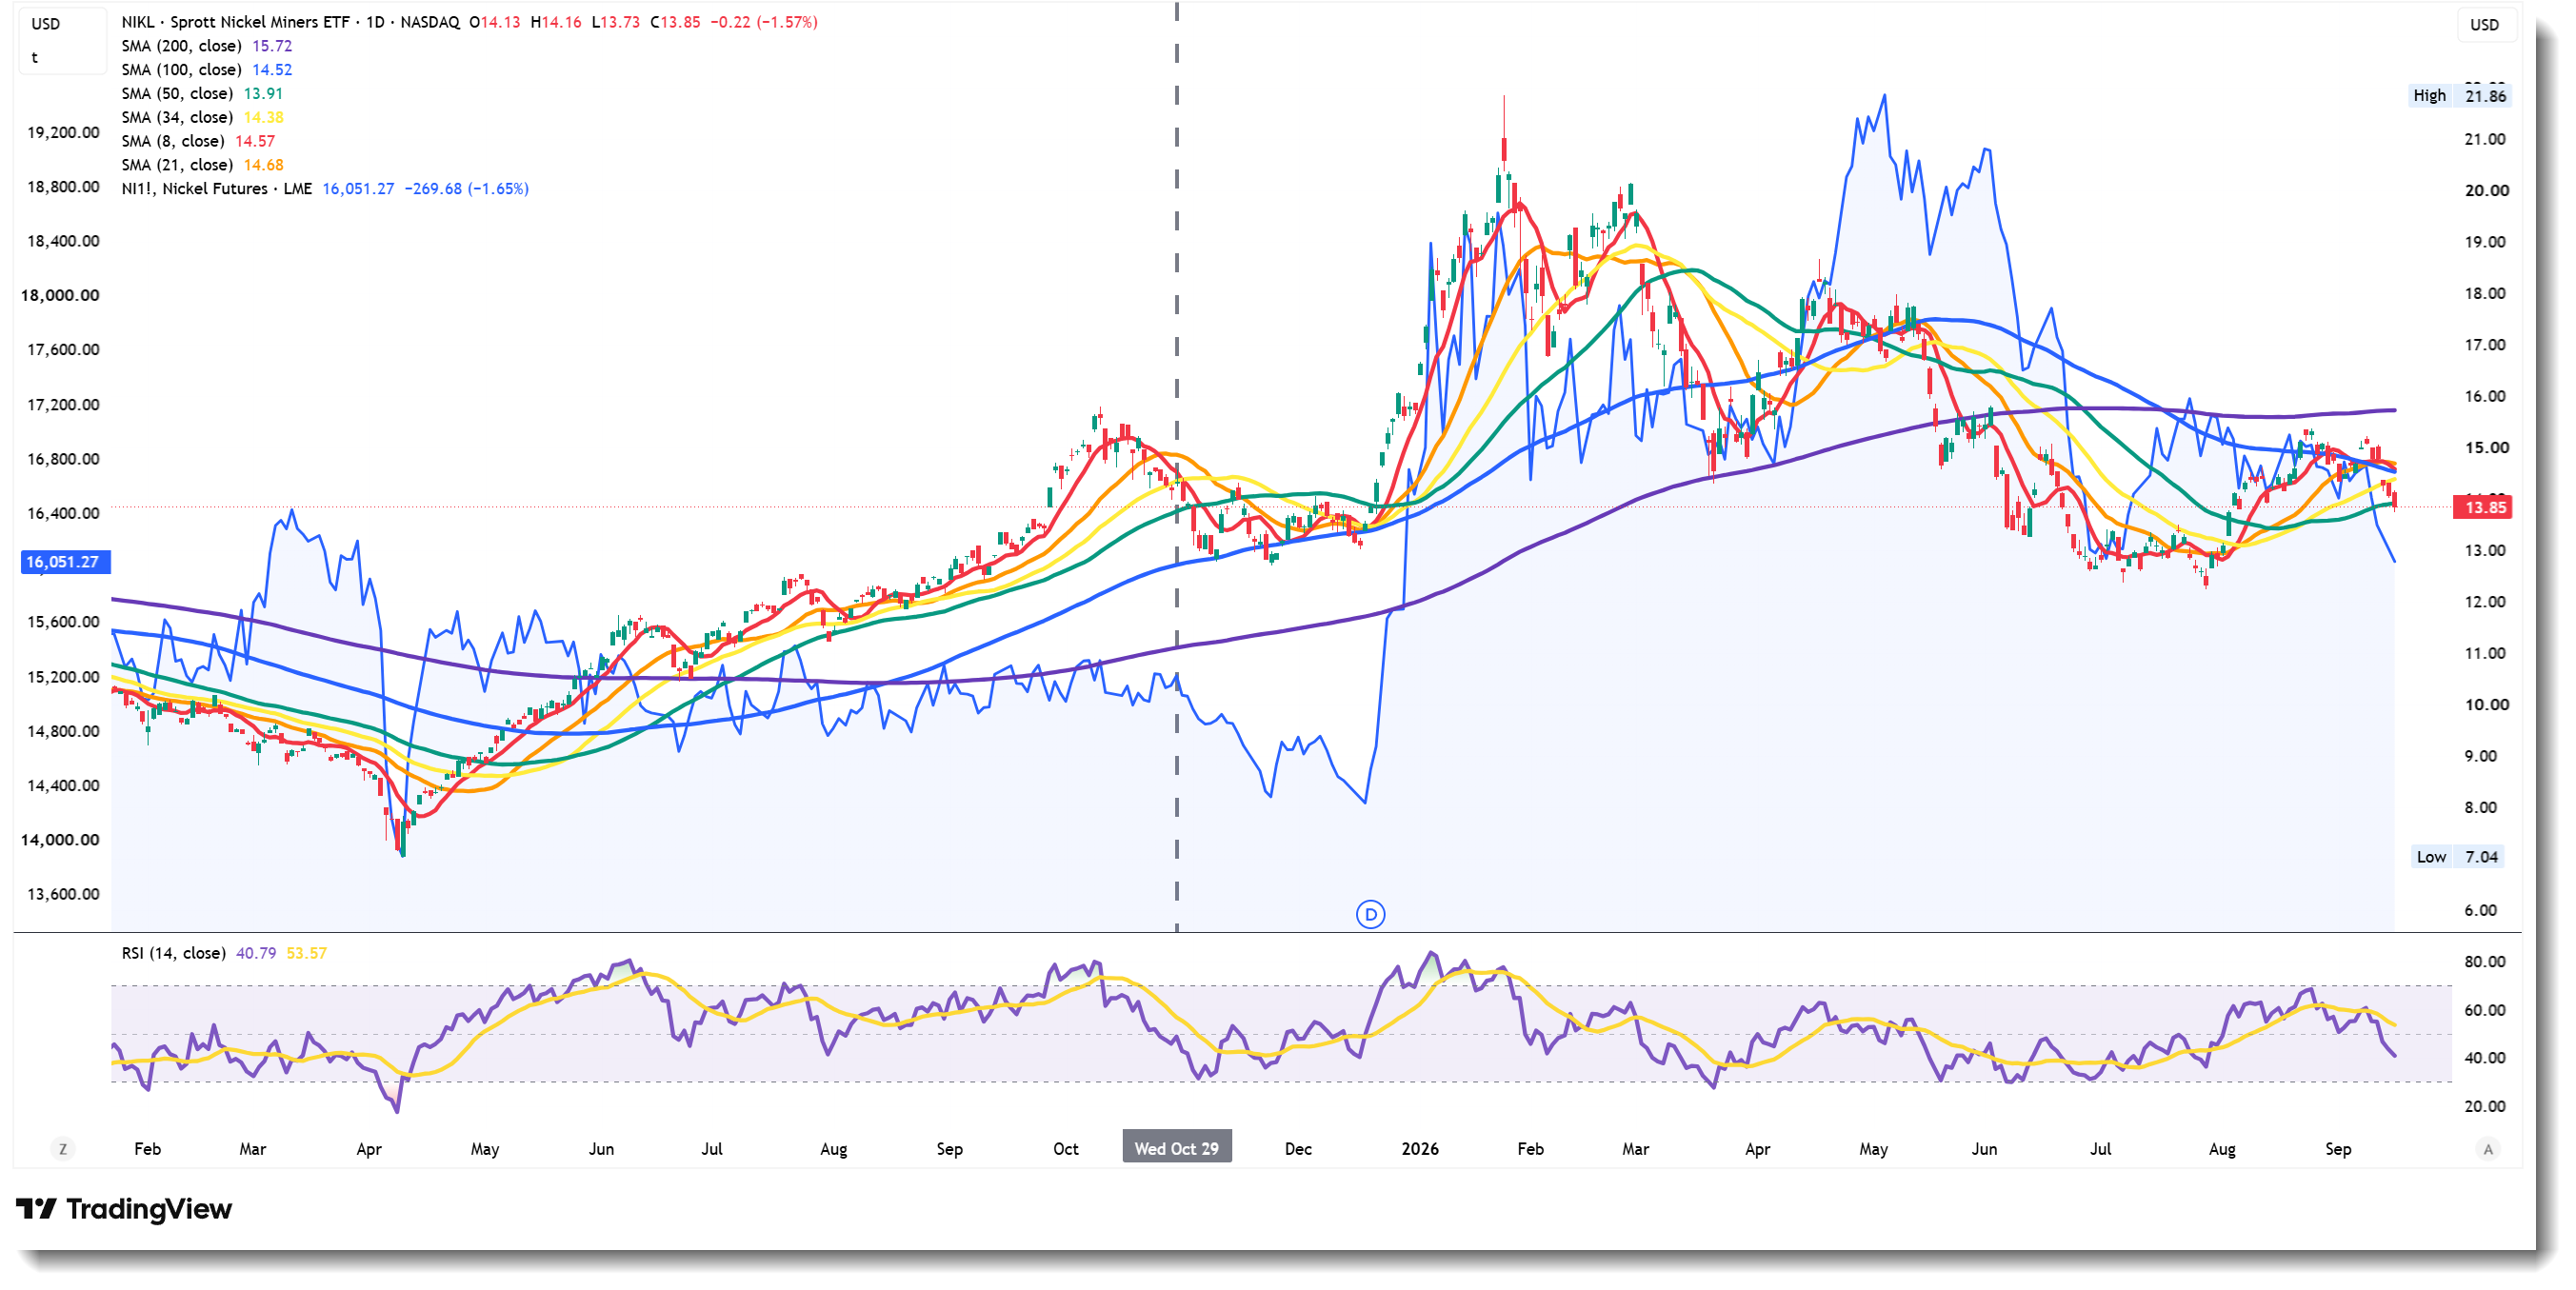Click the RSI moving average value 53.57
The width and height of the screenshot is (2576, 1290).
coord(306,953)
